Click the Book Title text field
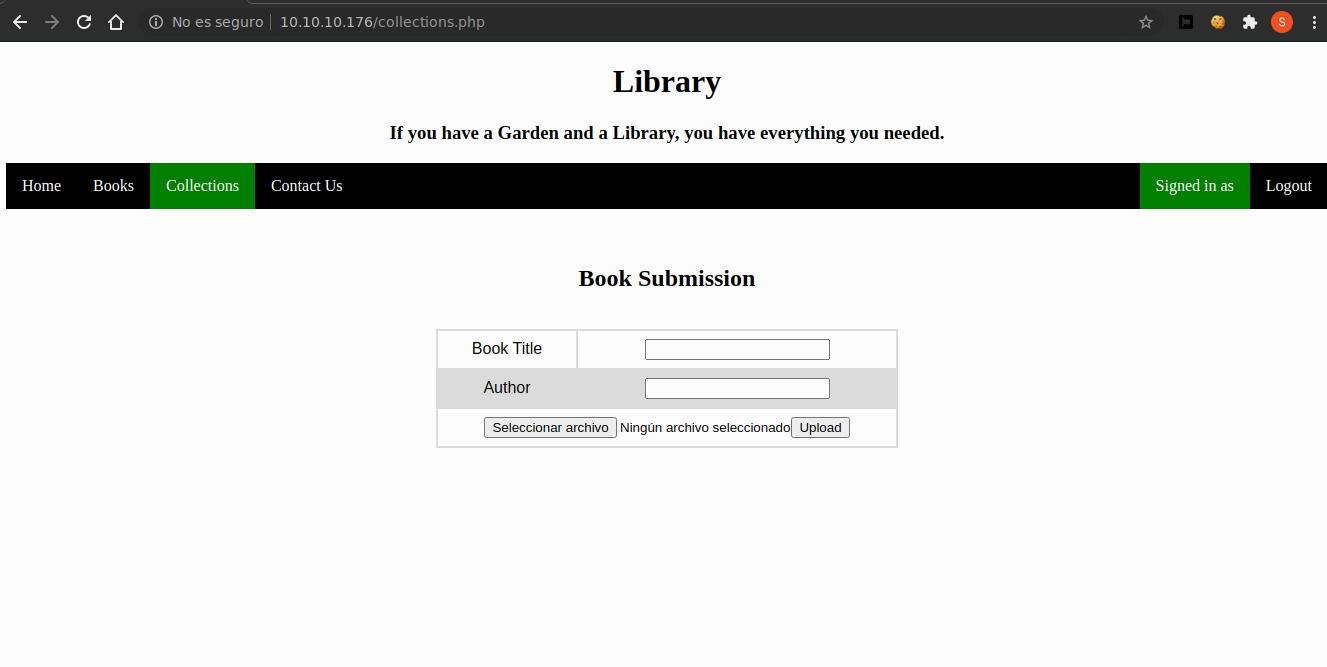Screen dimensions: 1327x667 737,349
